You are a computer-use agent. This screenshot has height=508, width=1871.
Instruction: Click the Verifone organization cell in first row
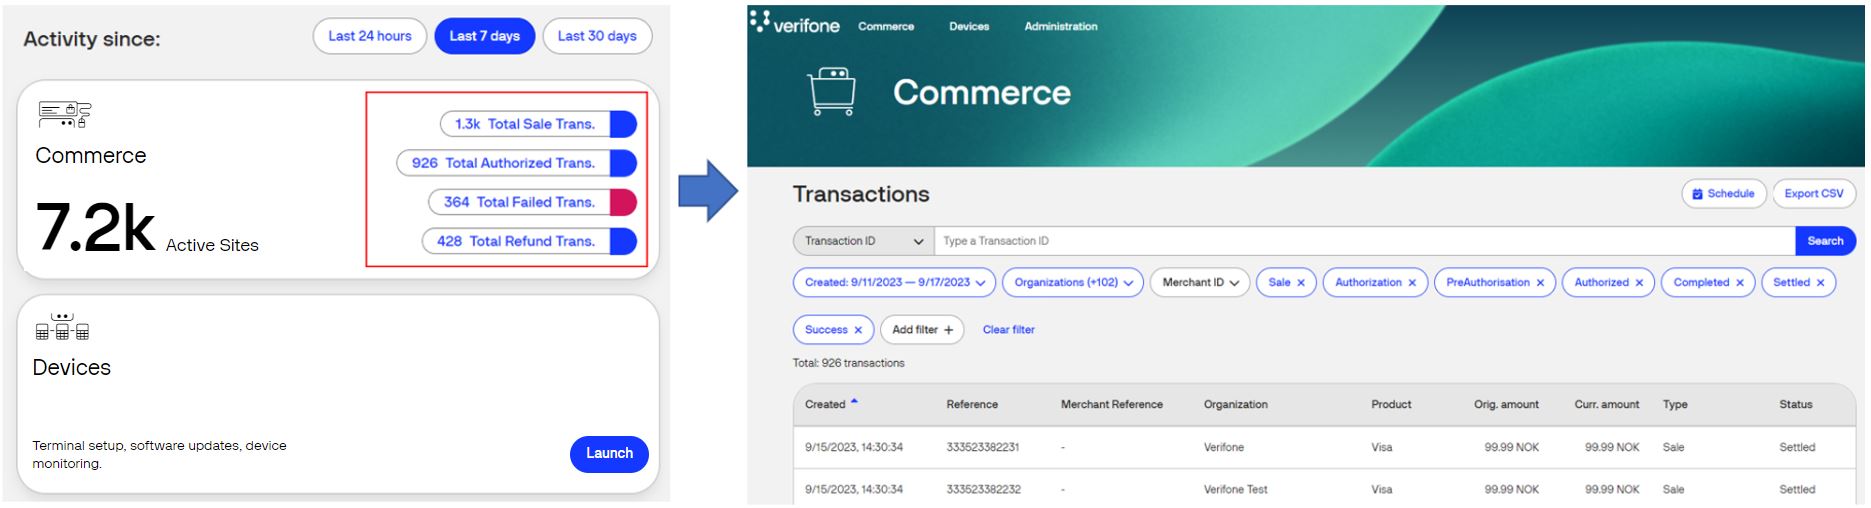coord(1224,448)
